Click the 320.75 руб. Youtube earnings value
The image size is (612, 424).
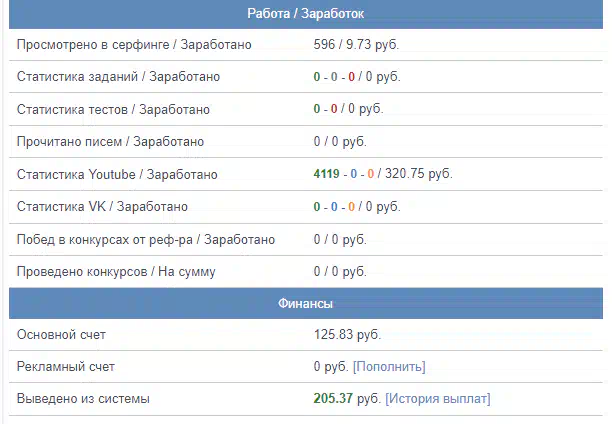tap(419, 174)
